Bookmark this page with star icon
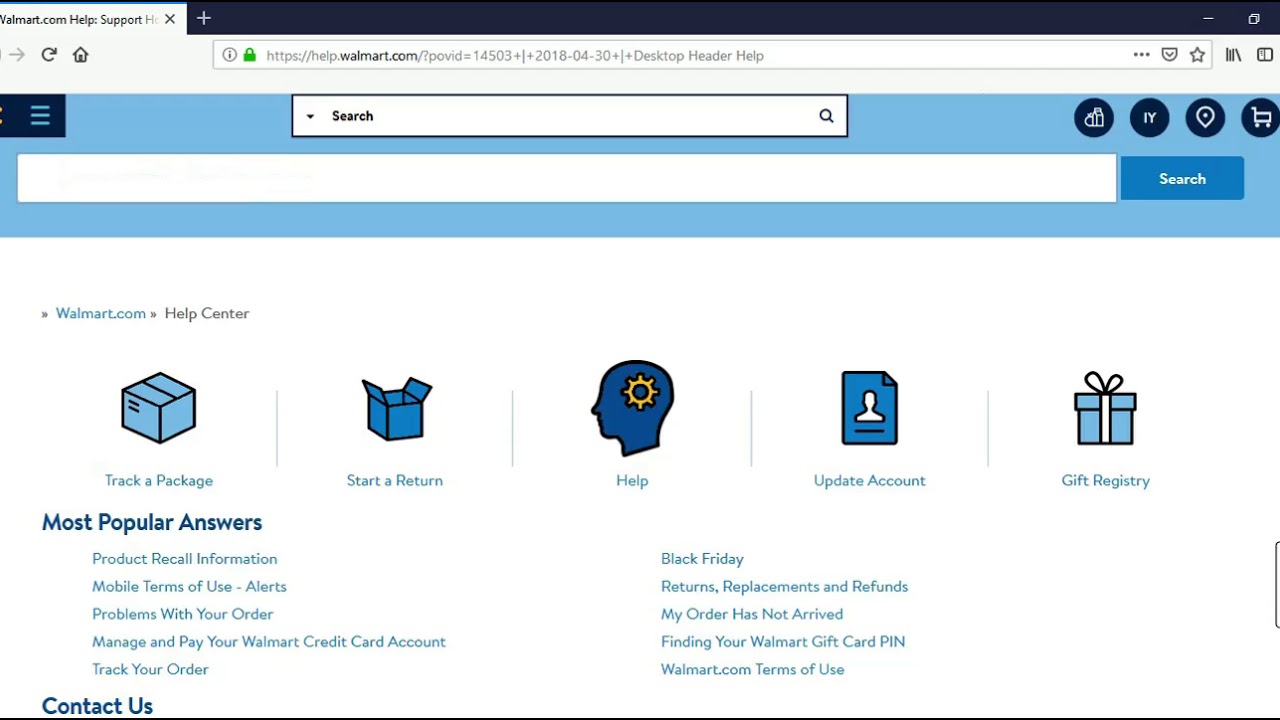This screenshot has height=720, width=1280. [x=1197, y=55]
